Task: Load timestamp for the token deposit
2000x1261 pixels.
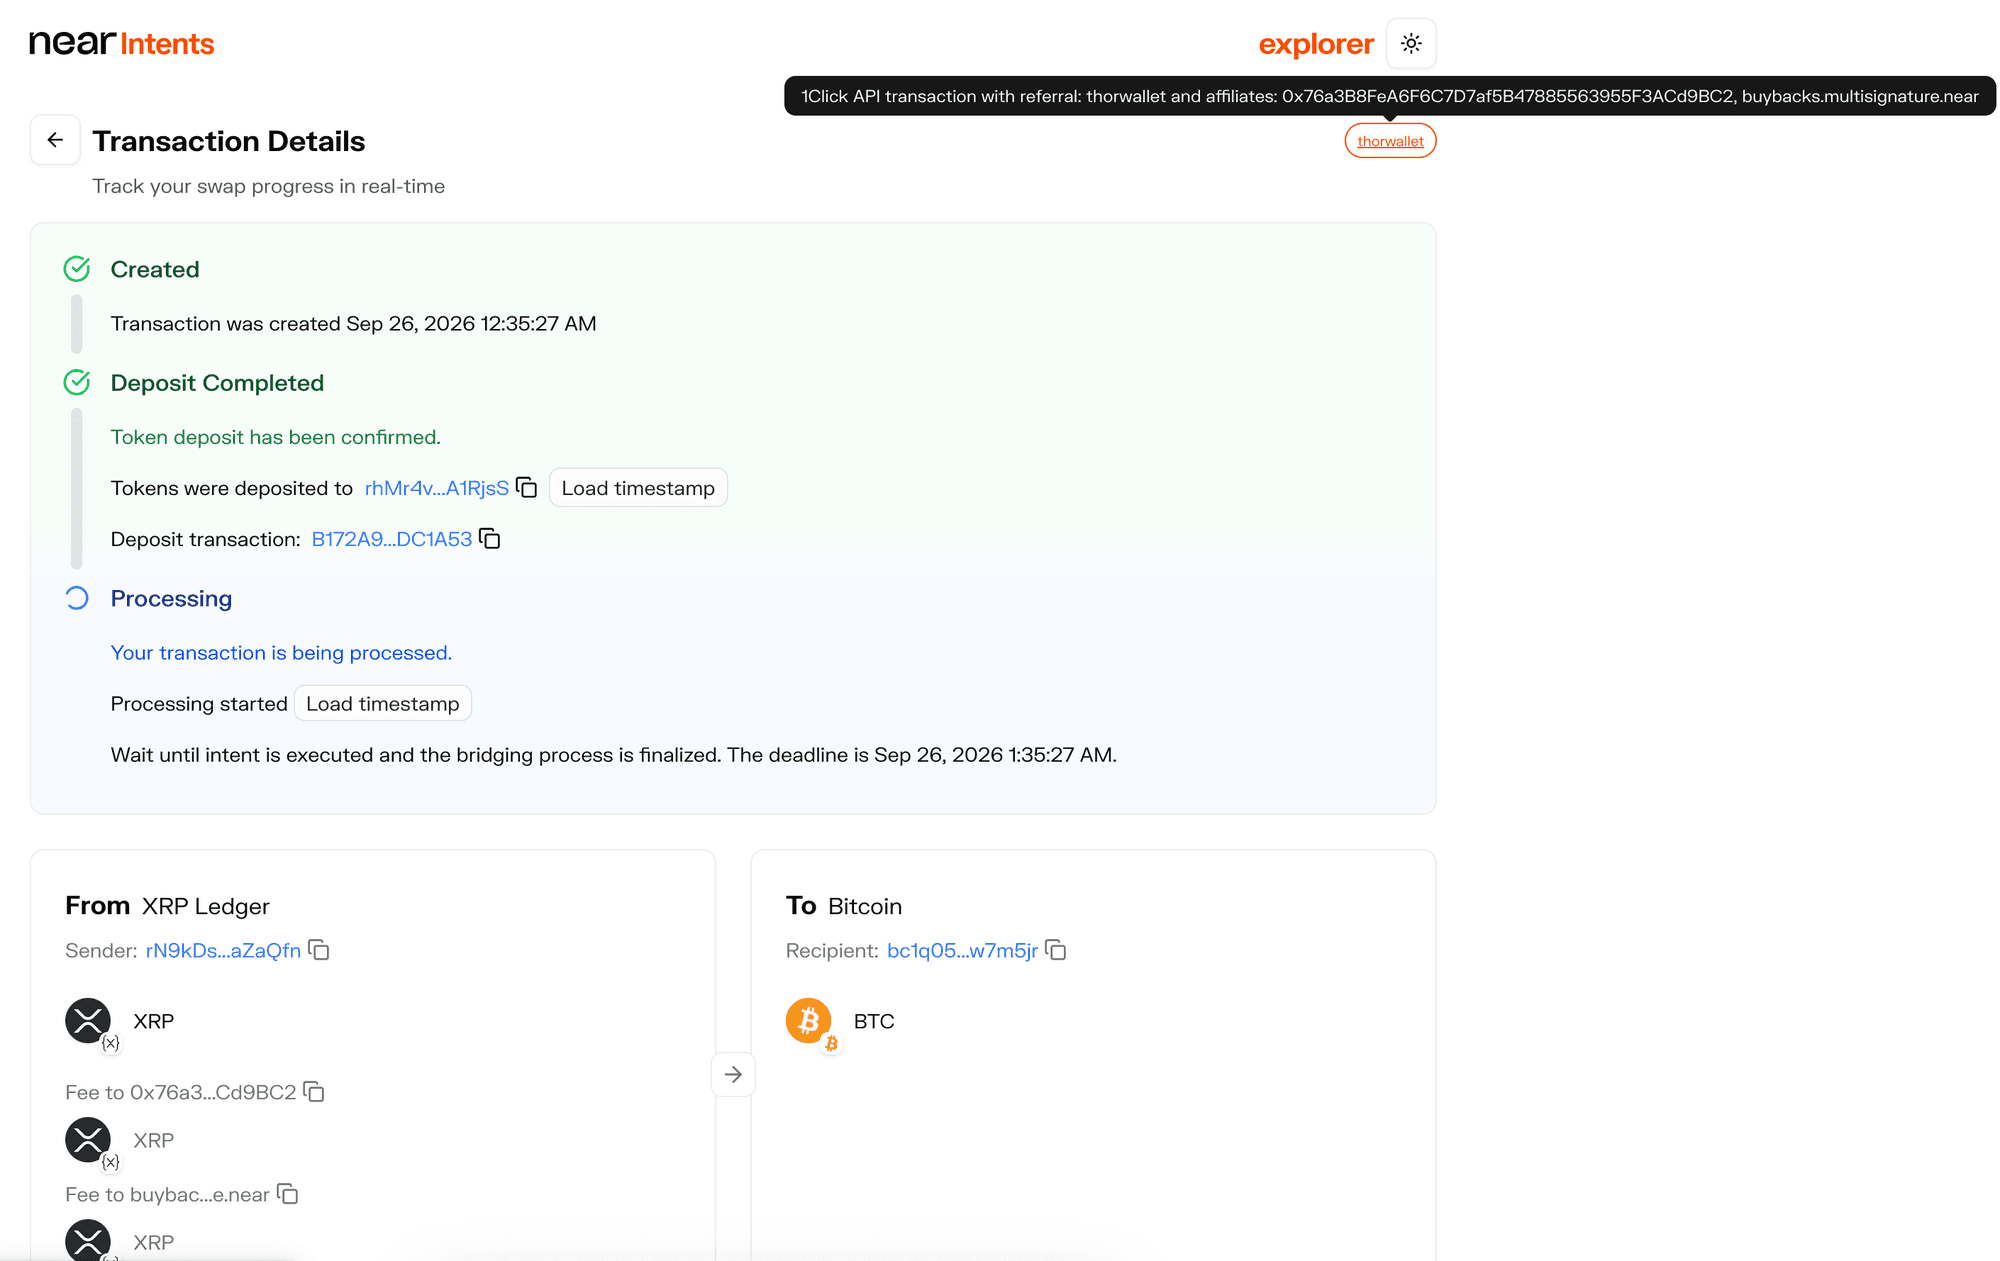Action: [x=638, y=488]
